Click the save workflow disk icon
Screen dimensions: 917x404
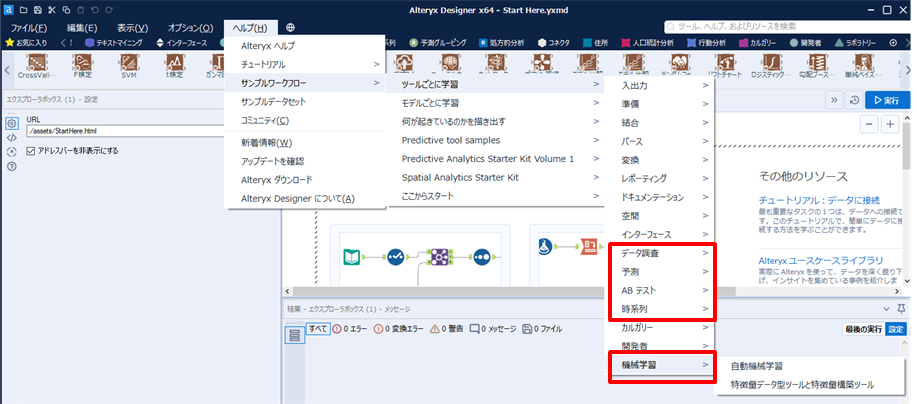click(38, 10)
